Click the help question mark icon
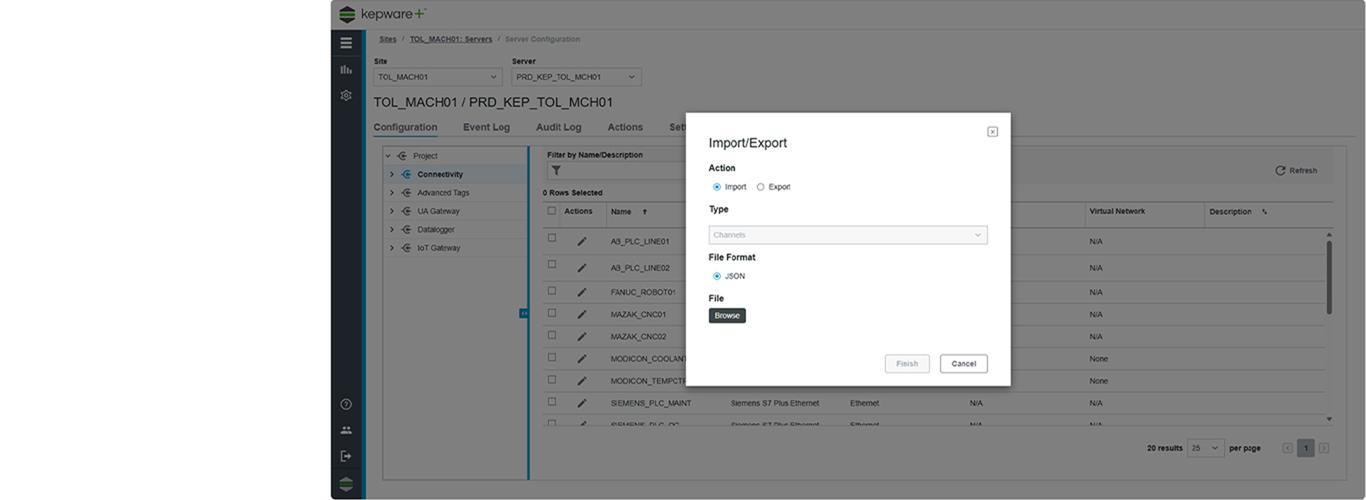This screenshot has width=1366, height=500. pos(346,404)
